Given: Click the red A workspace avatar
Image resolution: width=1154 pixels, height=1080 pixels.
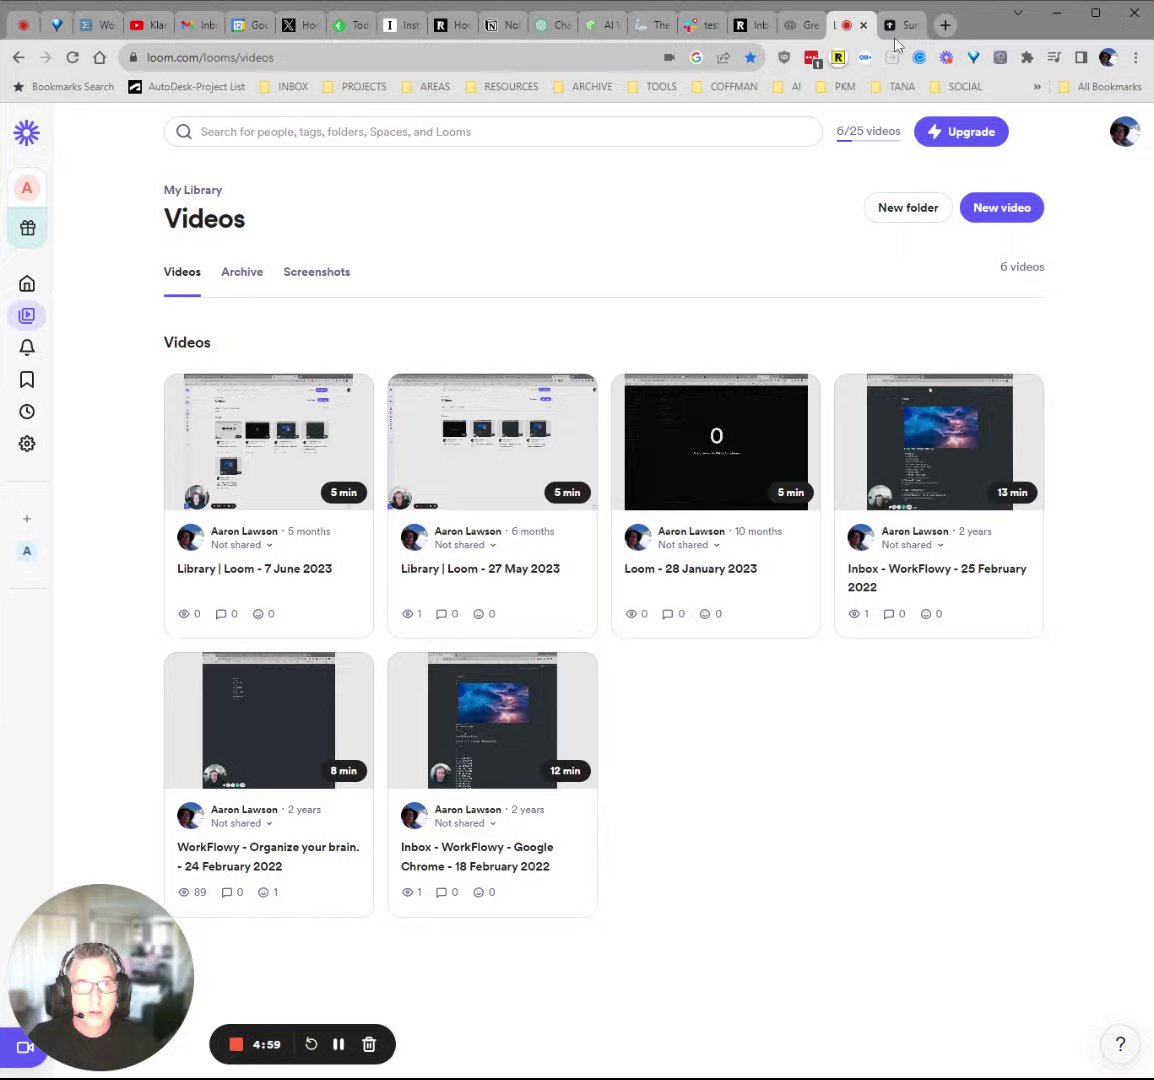Looking at the screenshot, I should pyautogui.click(x=27, y=188).
